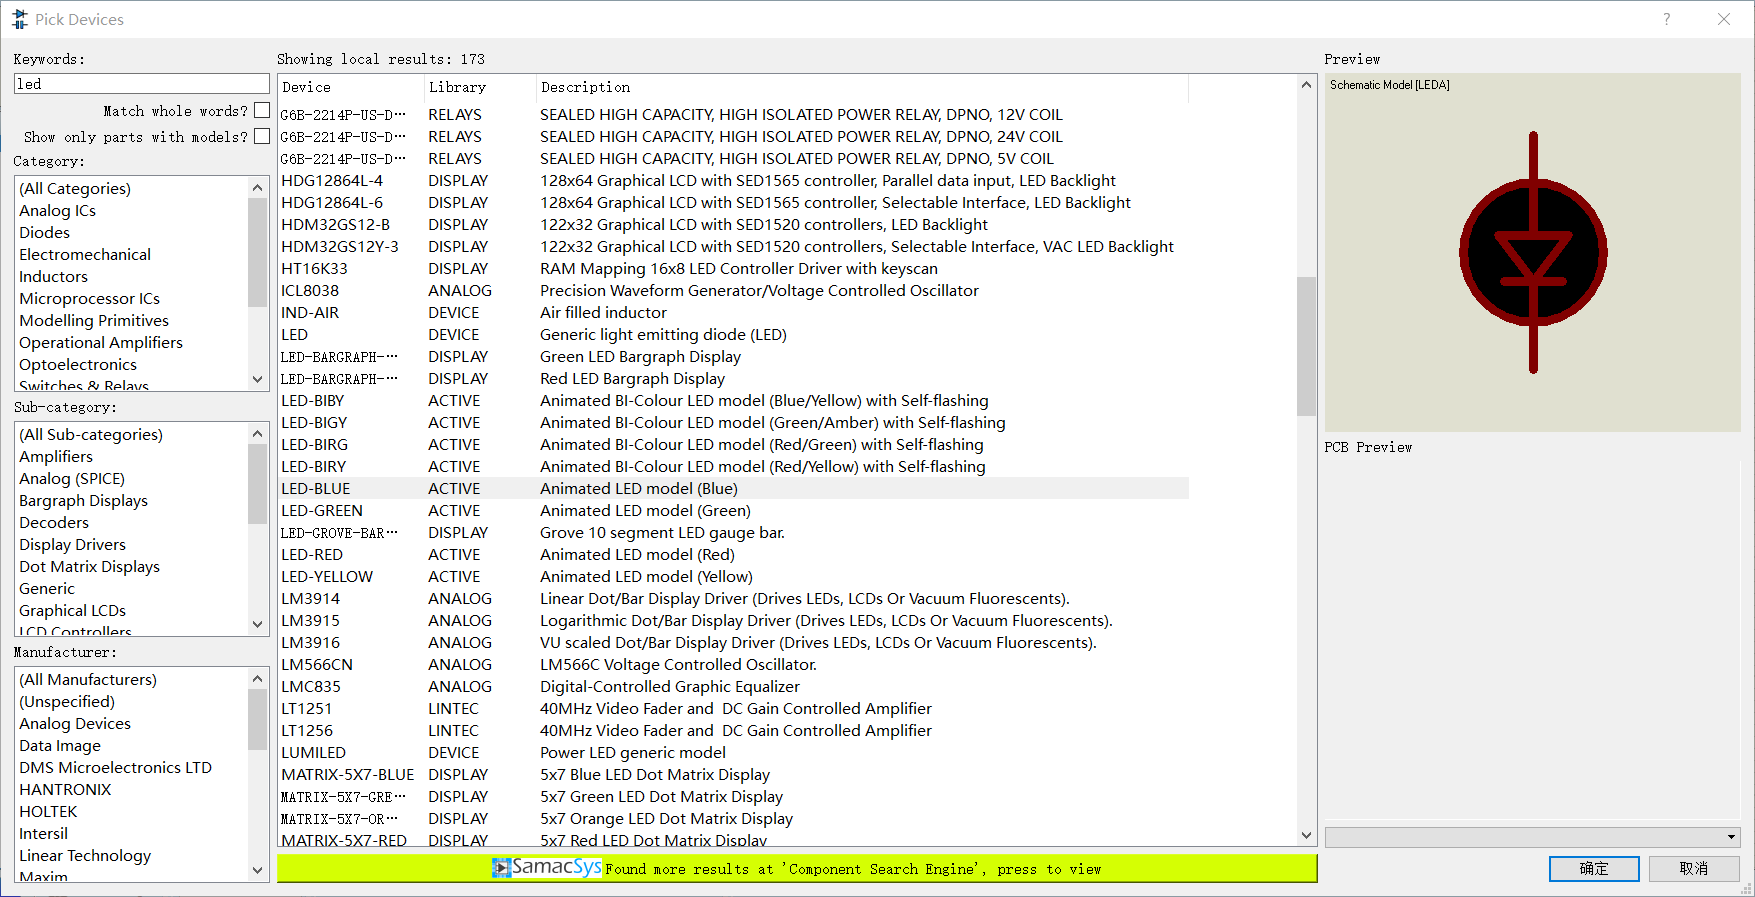The image size is (1755, 897).
Task: Select the LMC835 device row
Action: tap(734, 686)
